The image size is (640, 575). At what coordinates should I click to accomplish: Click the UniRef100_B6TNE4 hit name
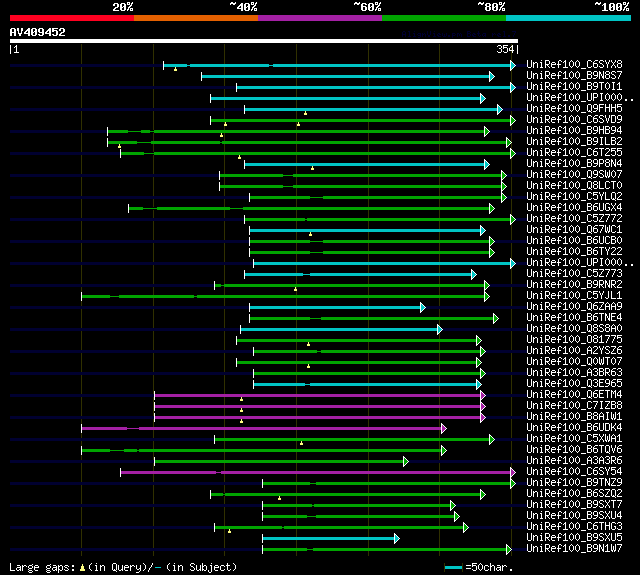tap(574, 318)
